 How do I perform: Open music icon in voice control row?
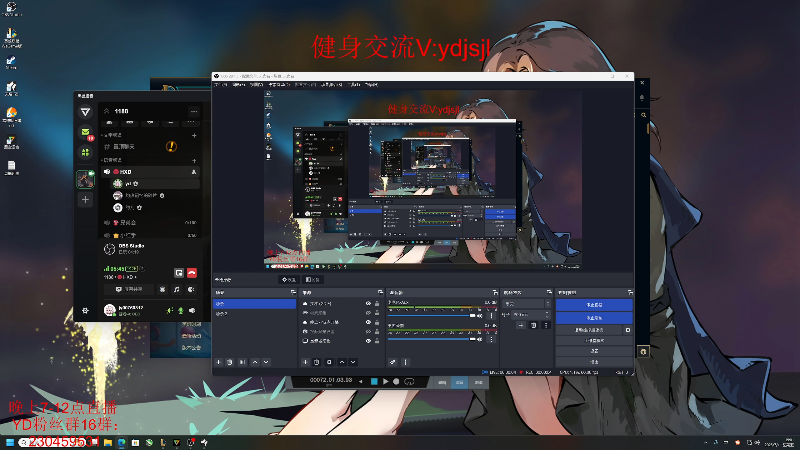click(177, 289)
